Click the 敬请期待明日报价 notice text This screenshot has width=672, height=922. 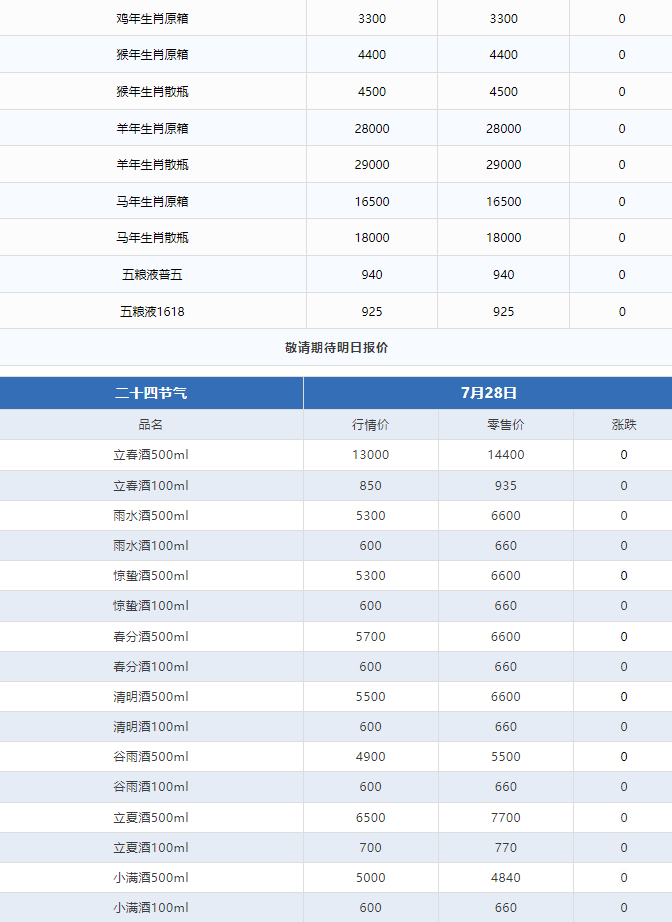tap(336, 348)
